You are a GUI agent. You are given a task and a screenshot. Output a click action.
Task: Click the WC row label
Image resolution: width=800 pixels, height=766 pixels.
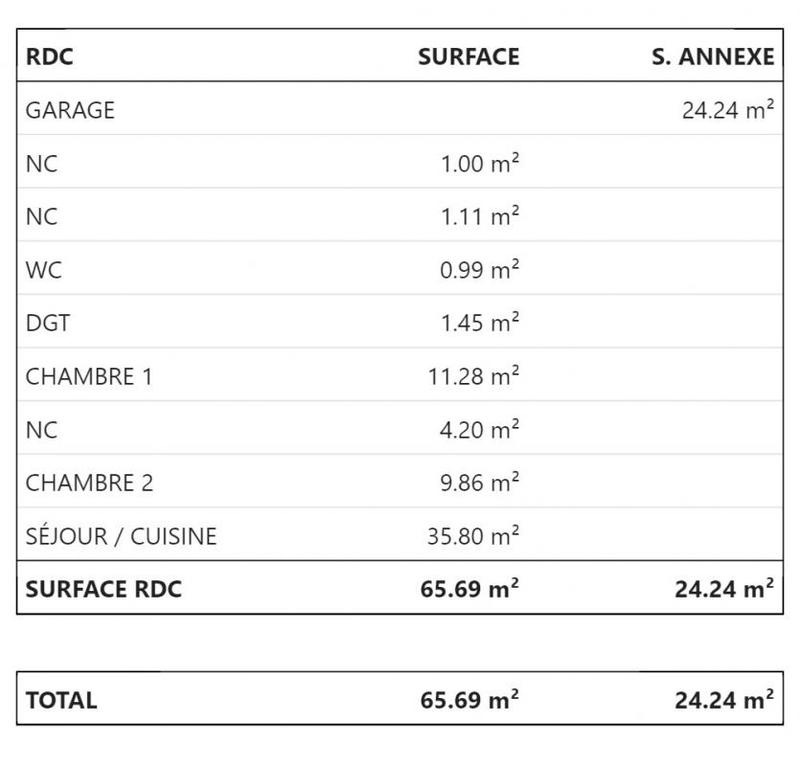tap(42, 269)
